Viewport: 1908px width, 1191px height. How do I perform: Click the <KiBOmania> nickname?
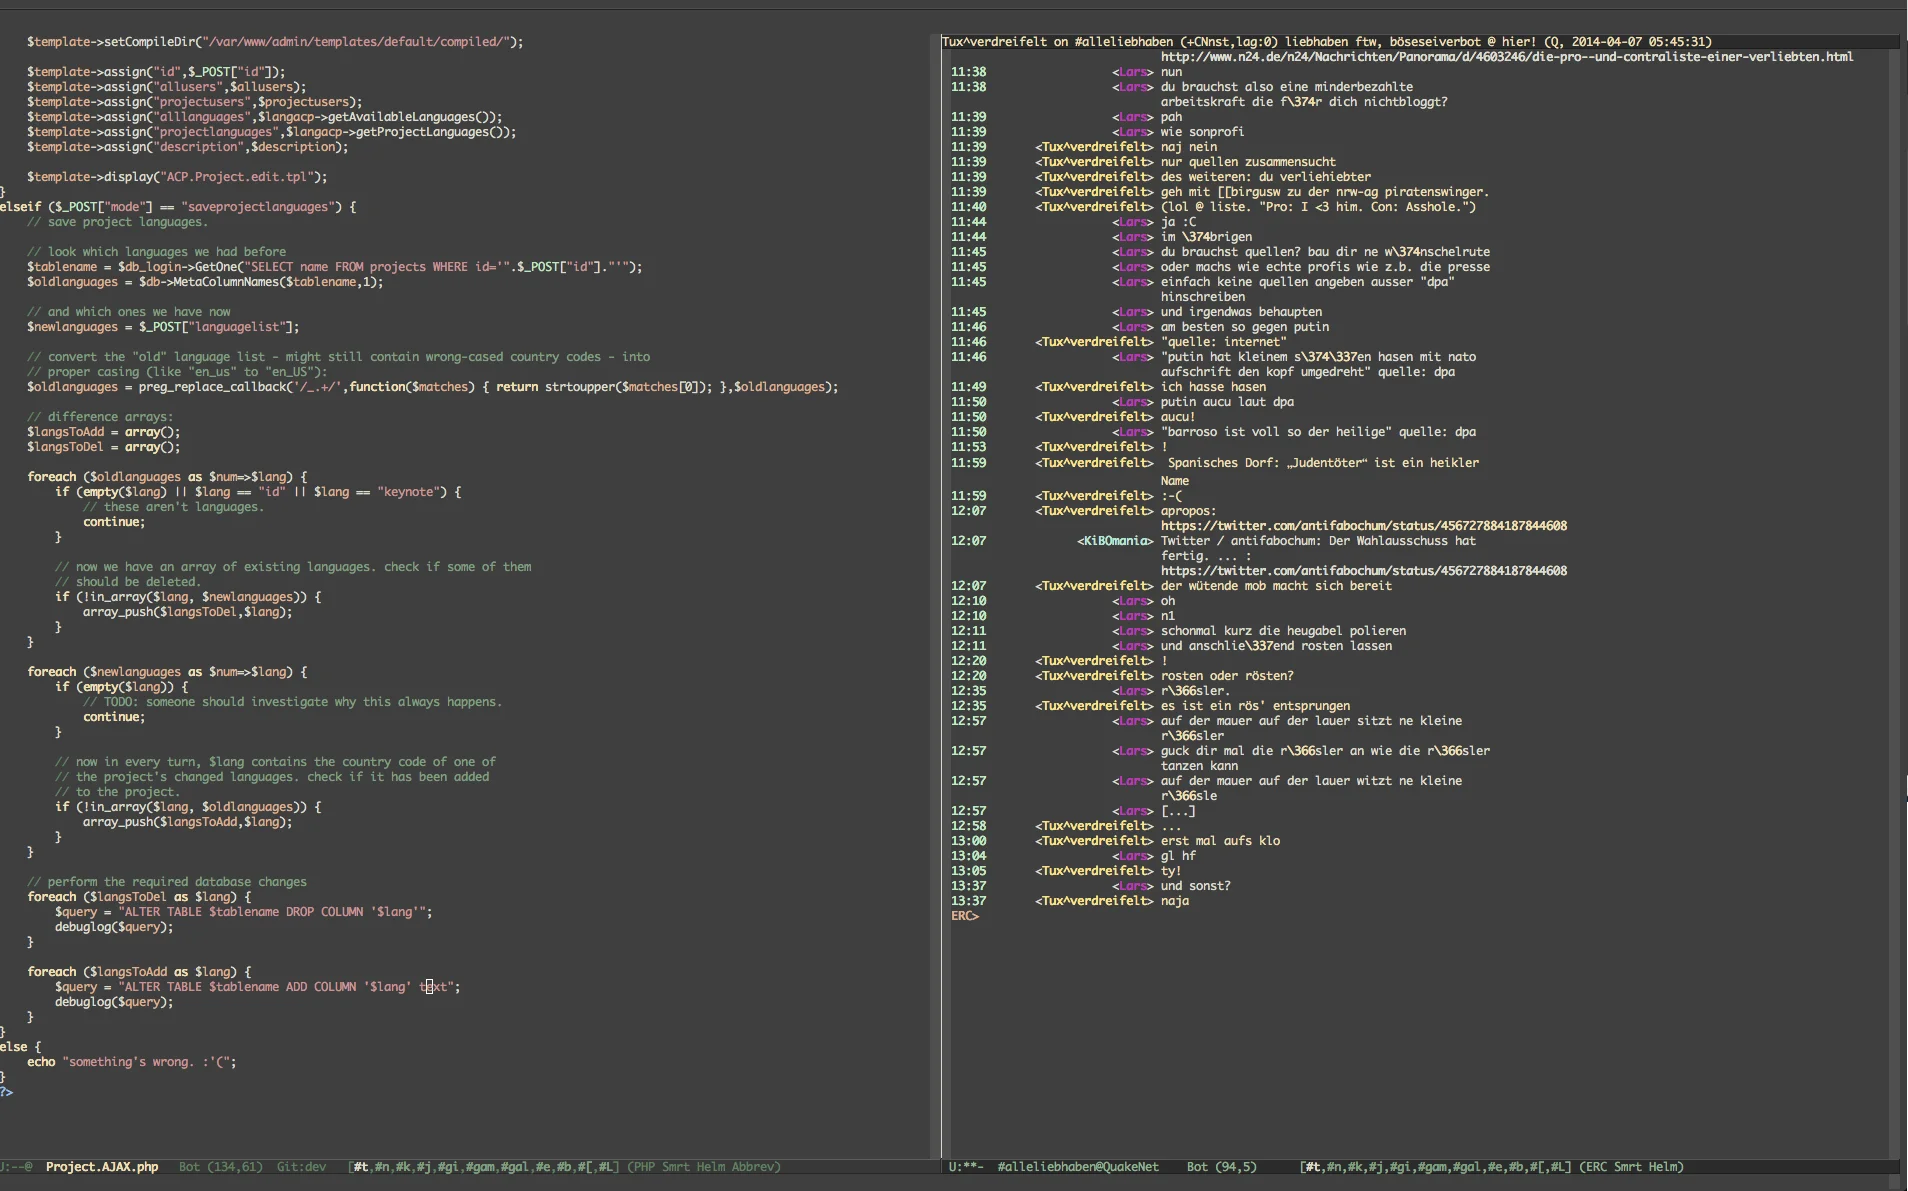(x=1115, y=541)
